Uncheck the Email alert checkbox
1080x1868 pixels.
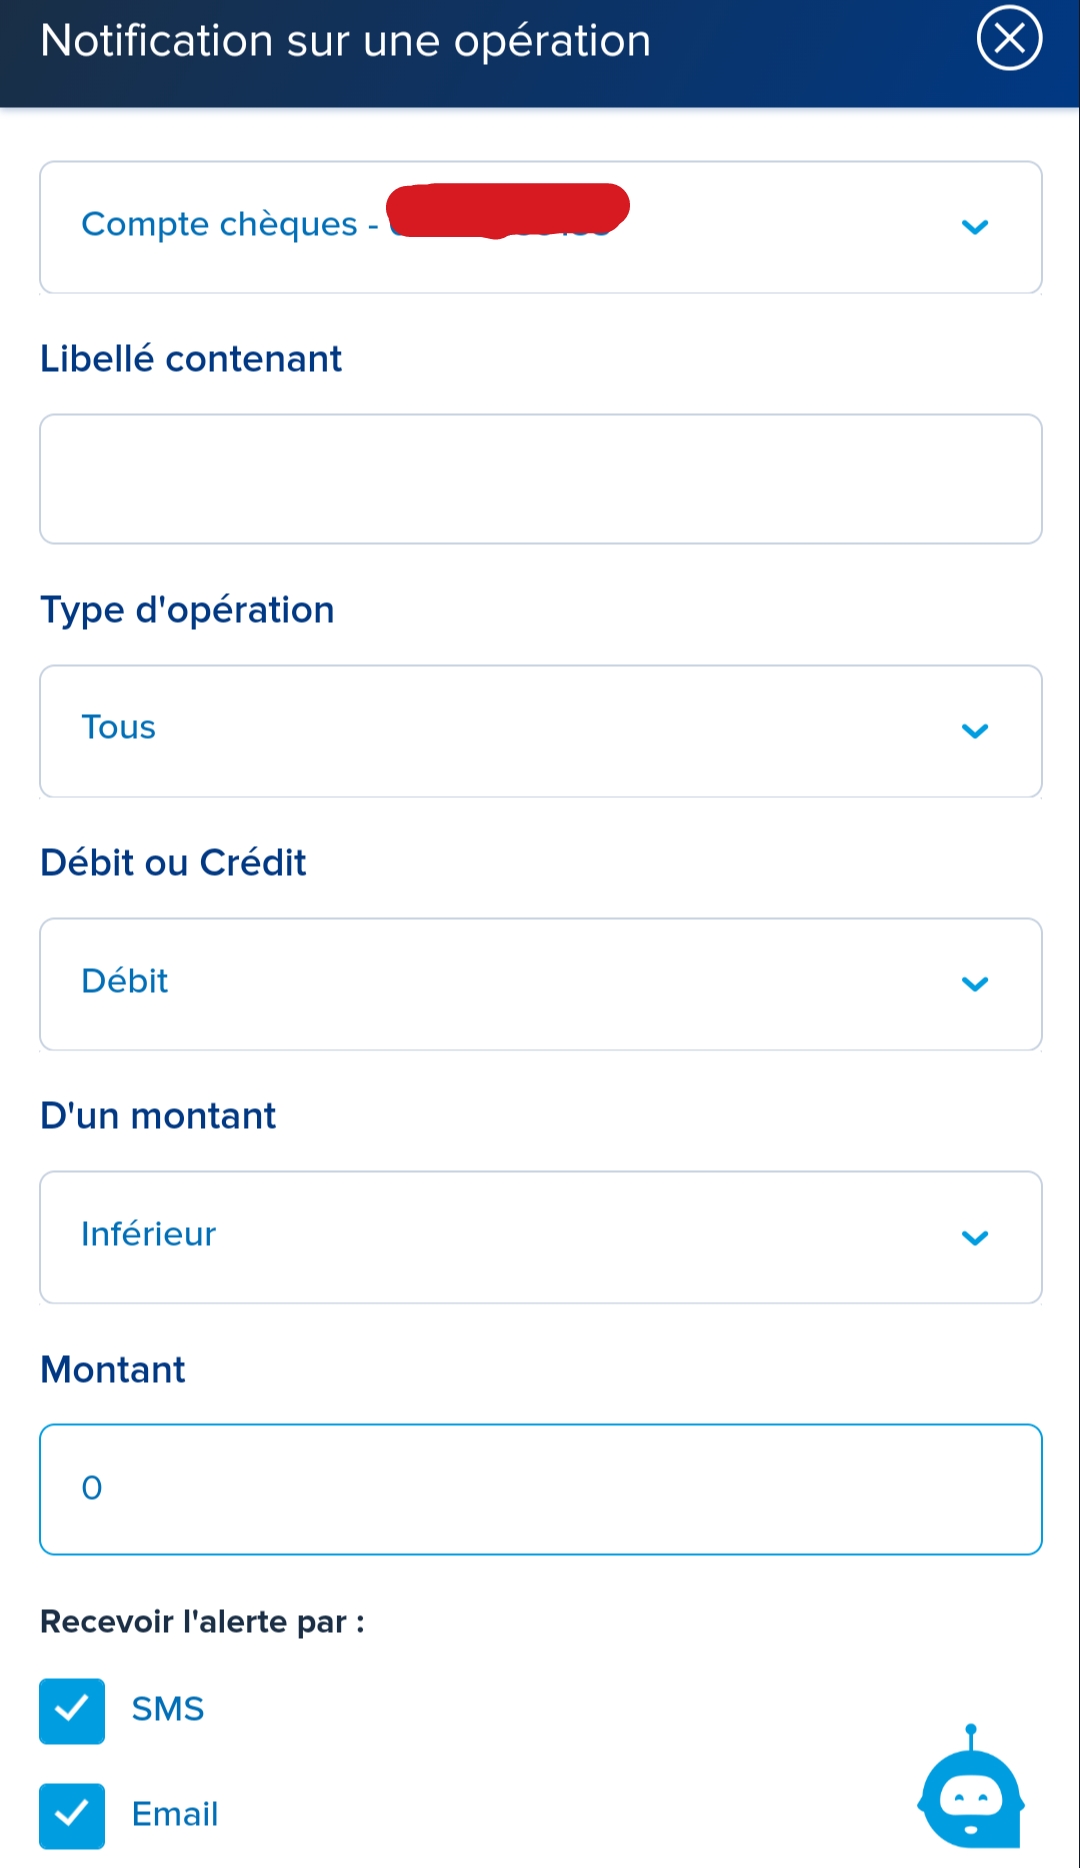point(72,1815)
